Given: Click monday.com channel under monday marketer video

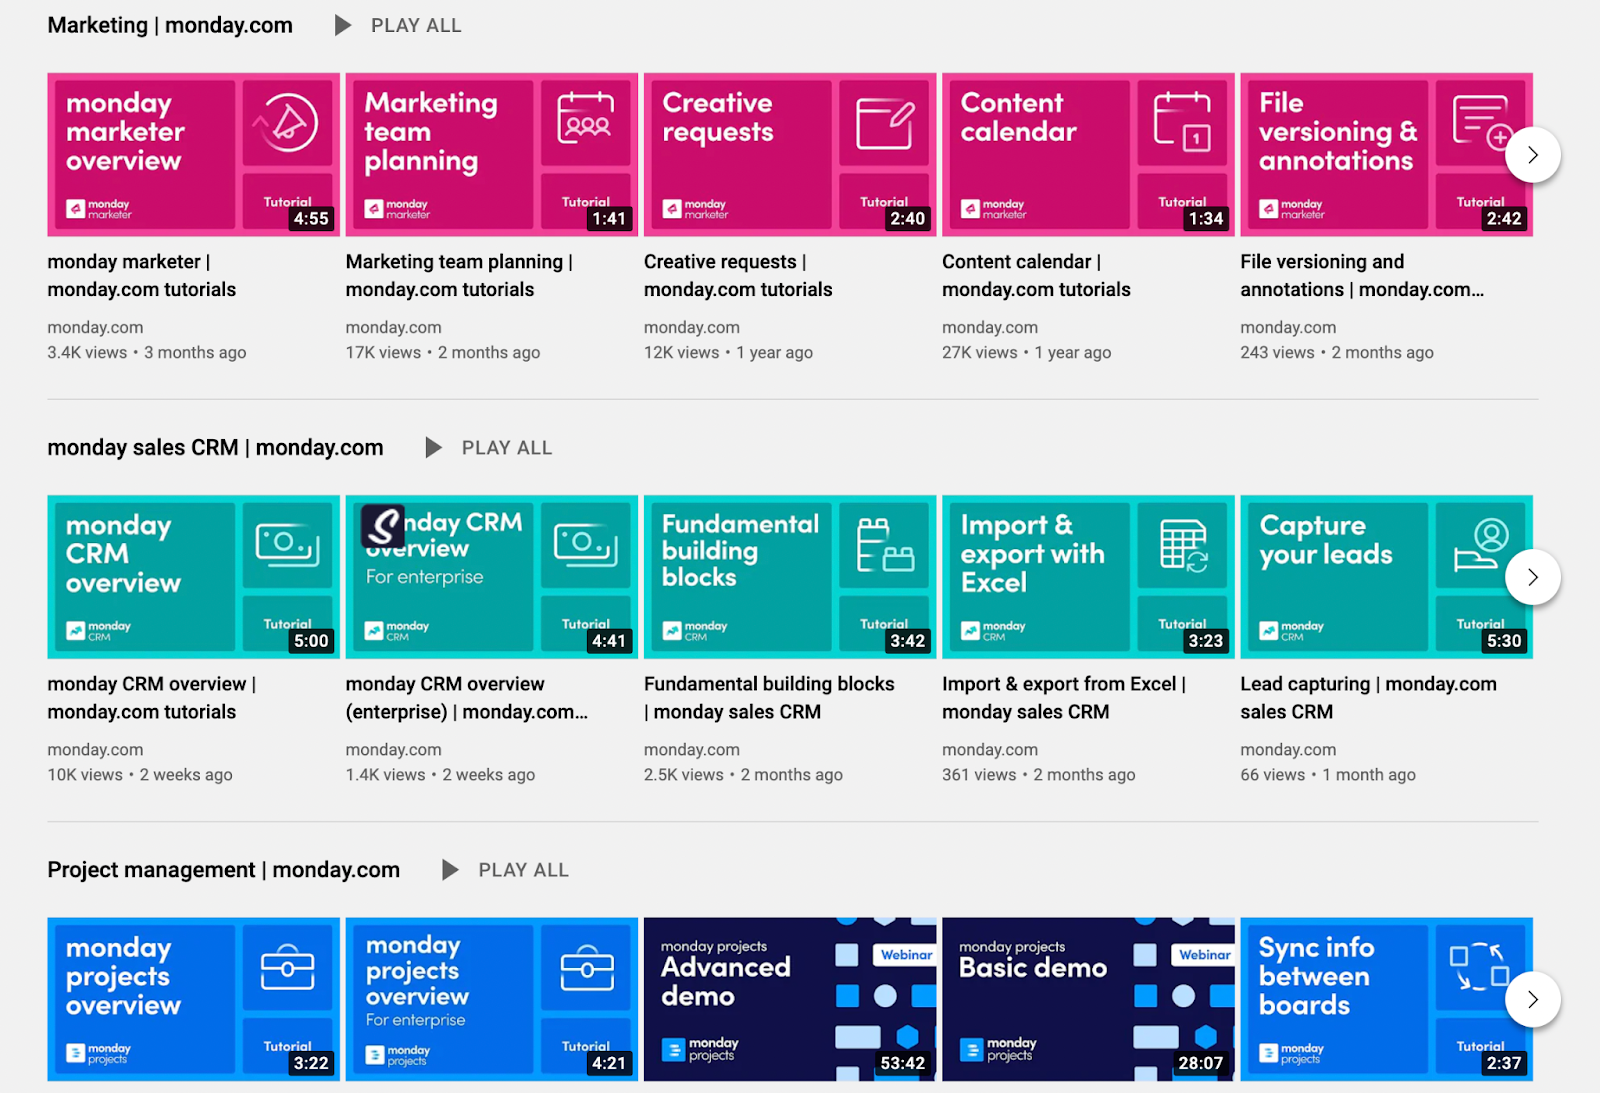Looking at the screenshot, I should coord(95,327).
